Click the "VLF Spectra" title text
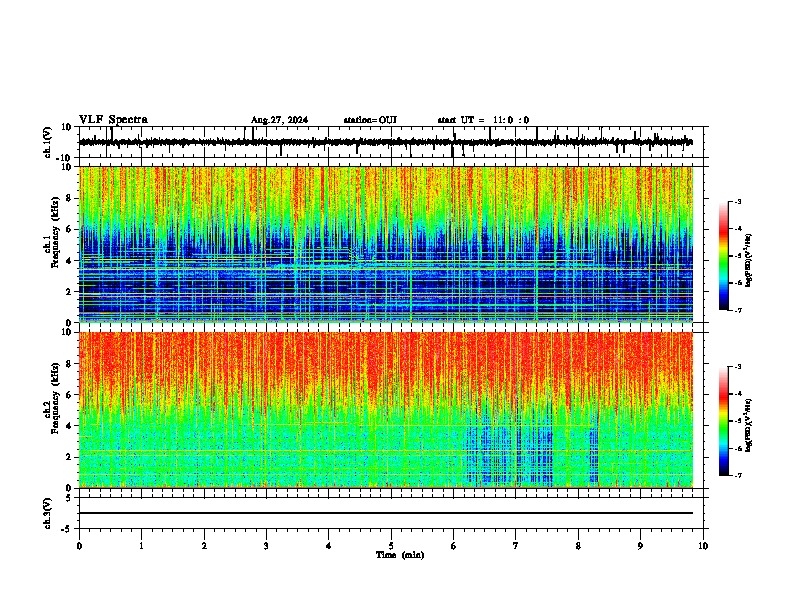The width and height of the screenshot is (792, 612). [x=113, y=120]
